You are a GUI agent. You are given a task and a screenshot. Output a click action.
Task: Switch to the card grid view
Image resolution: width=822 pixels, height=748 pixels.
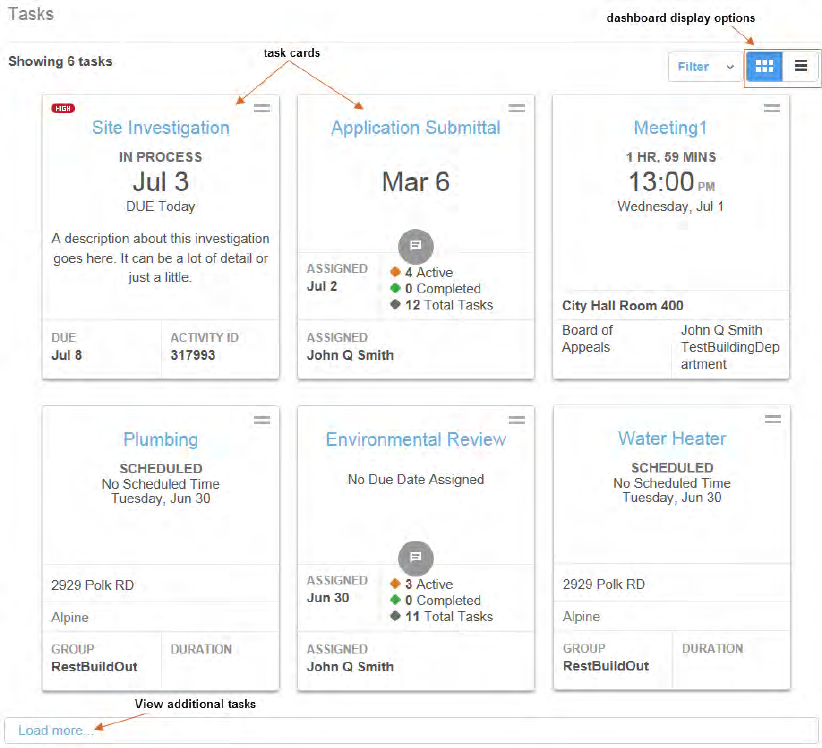click(764, 66)
